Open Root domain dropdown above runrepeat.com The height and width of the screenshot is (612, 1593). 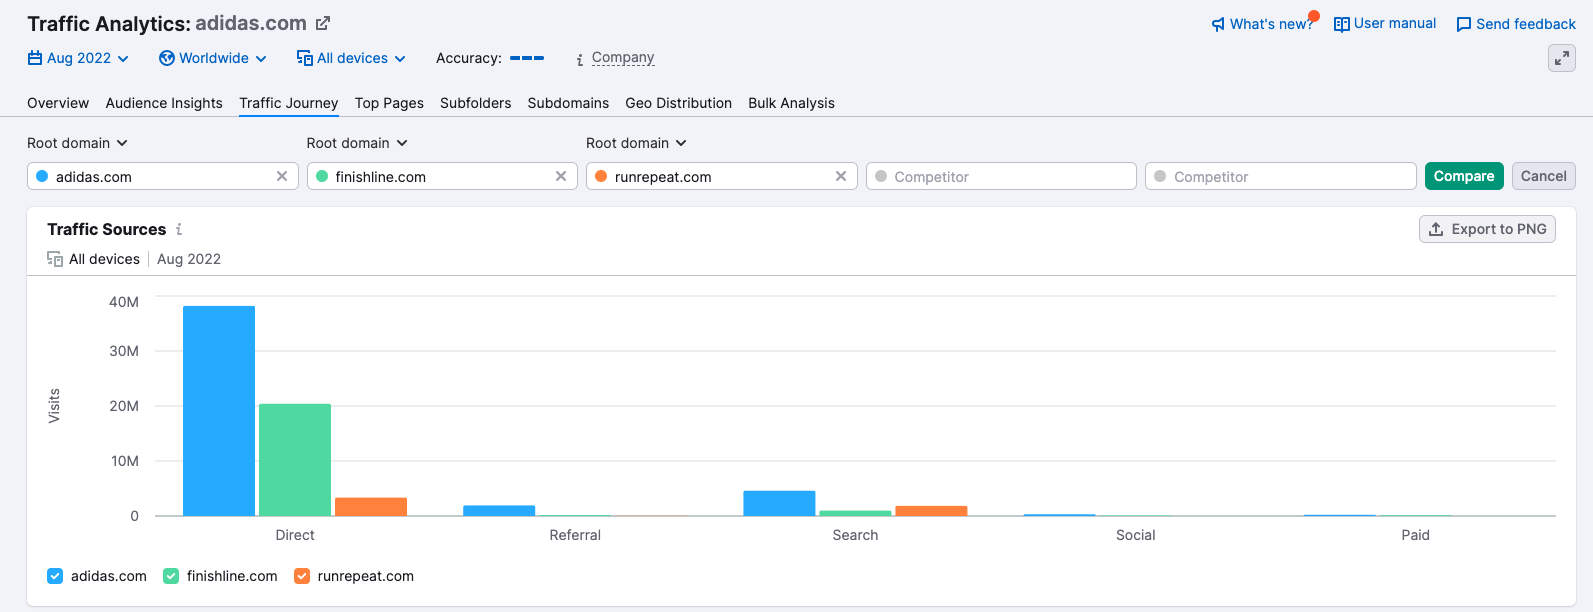[x=637, y=143]
